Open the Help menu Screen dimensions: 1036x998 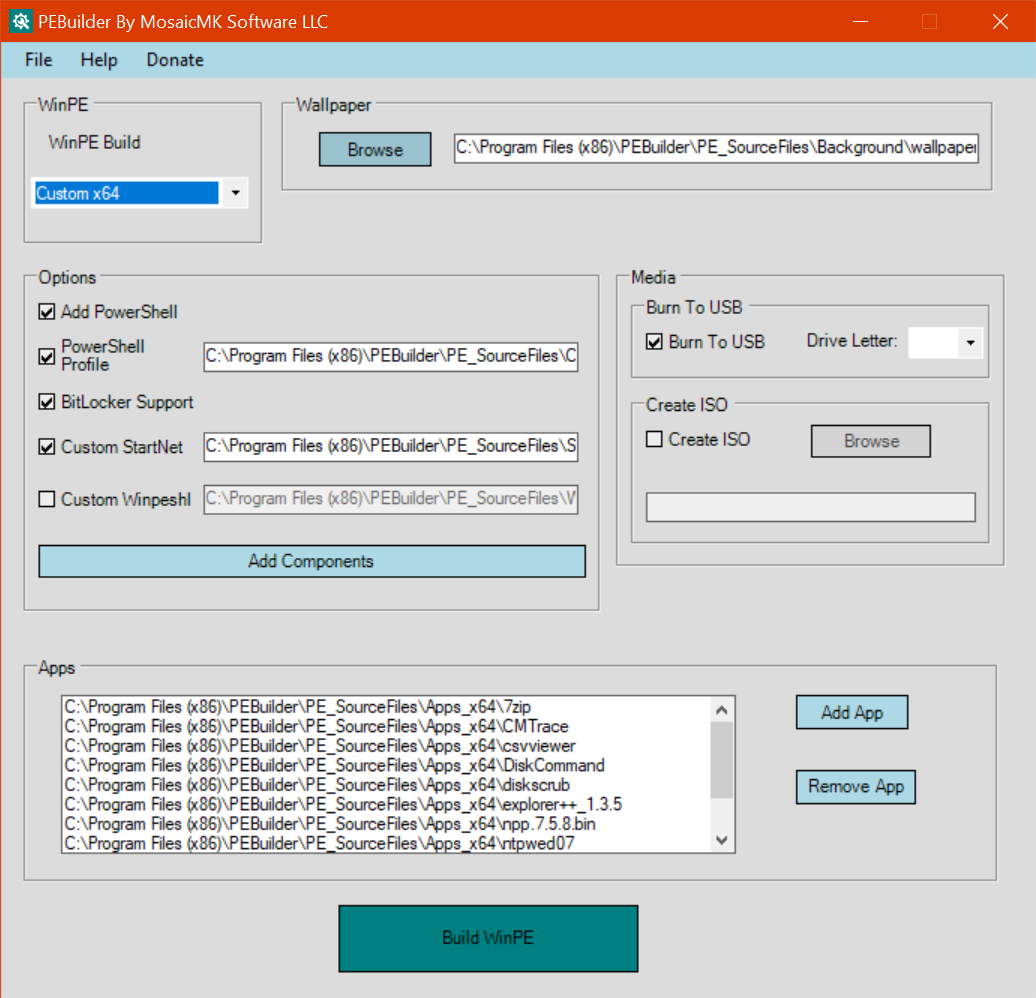[99, 60]
